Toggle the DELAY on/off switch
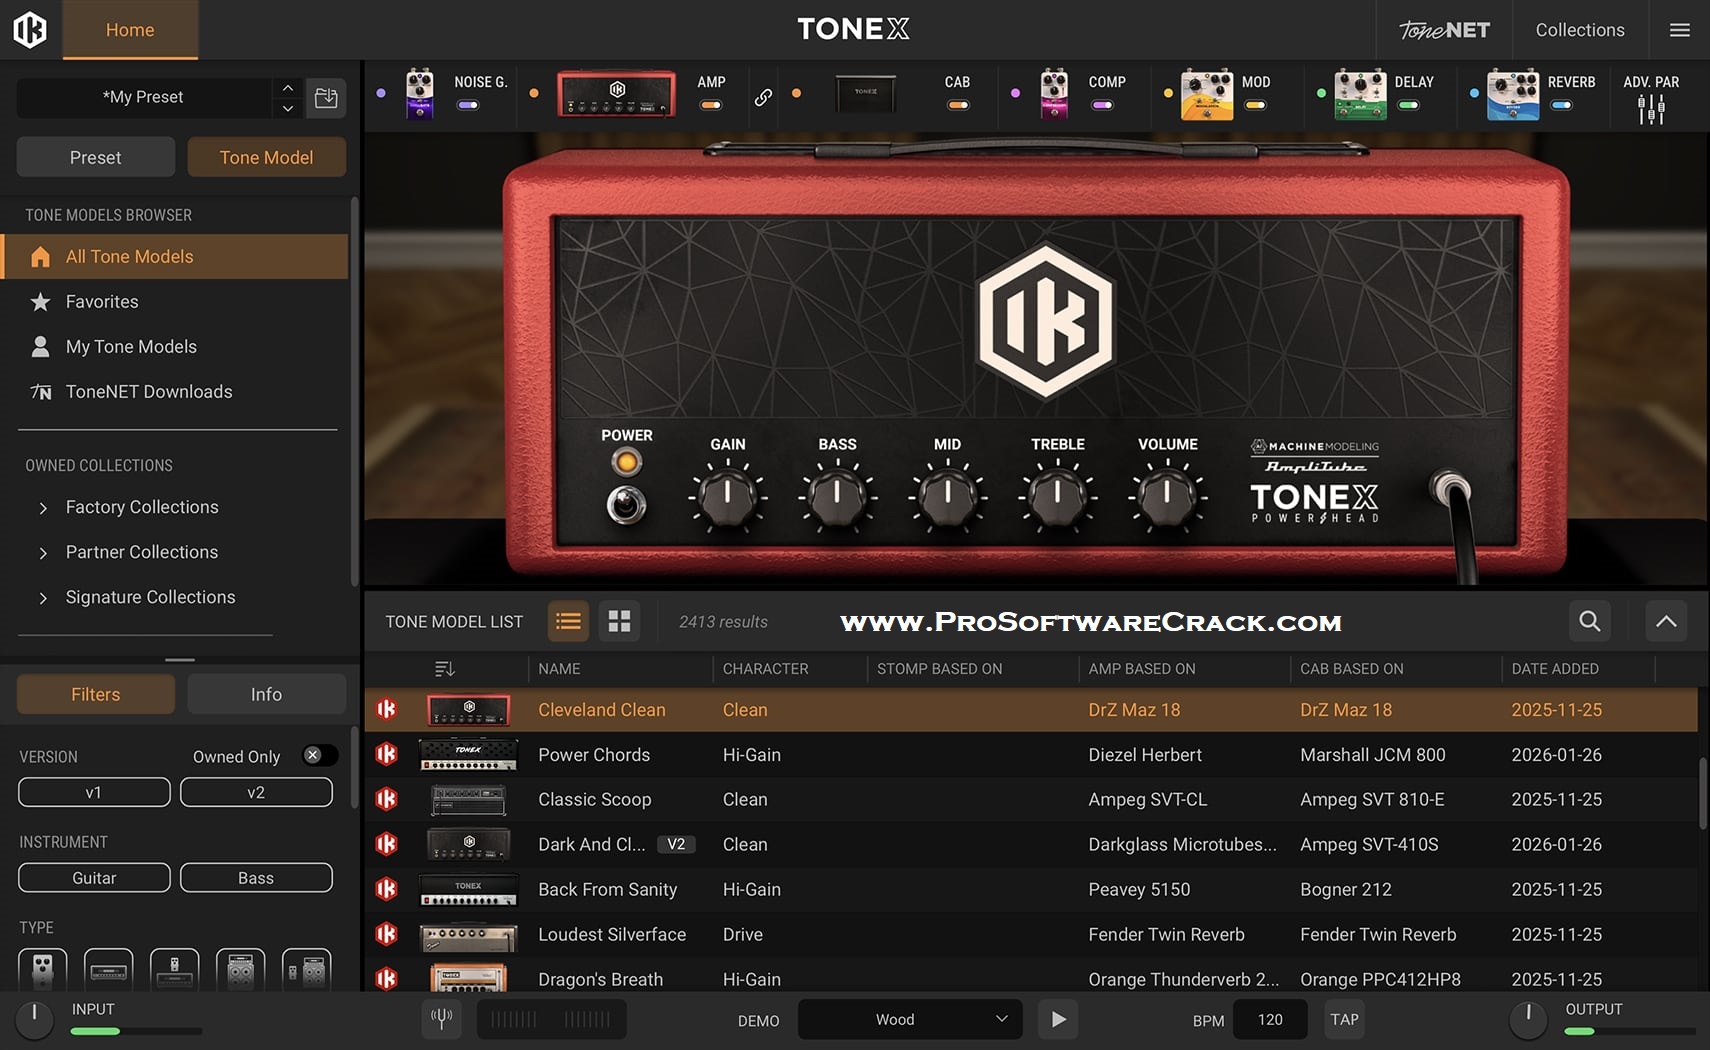This screenshot has width=1710, height=1050. (1408, 105)
